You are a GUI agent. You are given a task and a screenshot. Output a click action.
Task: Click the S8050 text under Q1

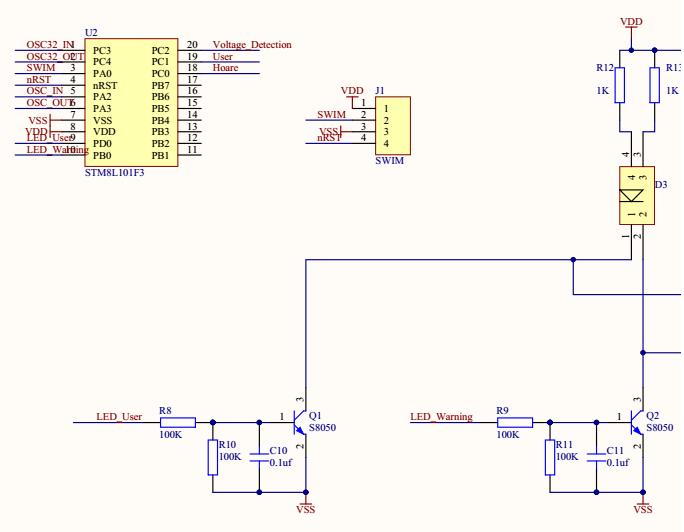click(322, 428)
